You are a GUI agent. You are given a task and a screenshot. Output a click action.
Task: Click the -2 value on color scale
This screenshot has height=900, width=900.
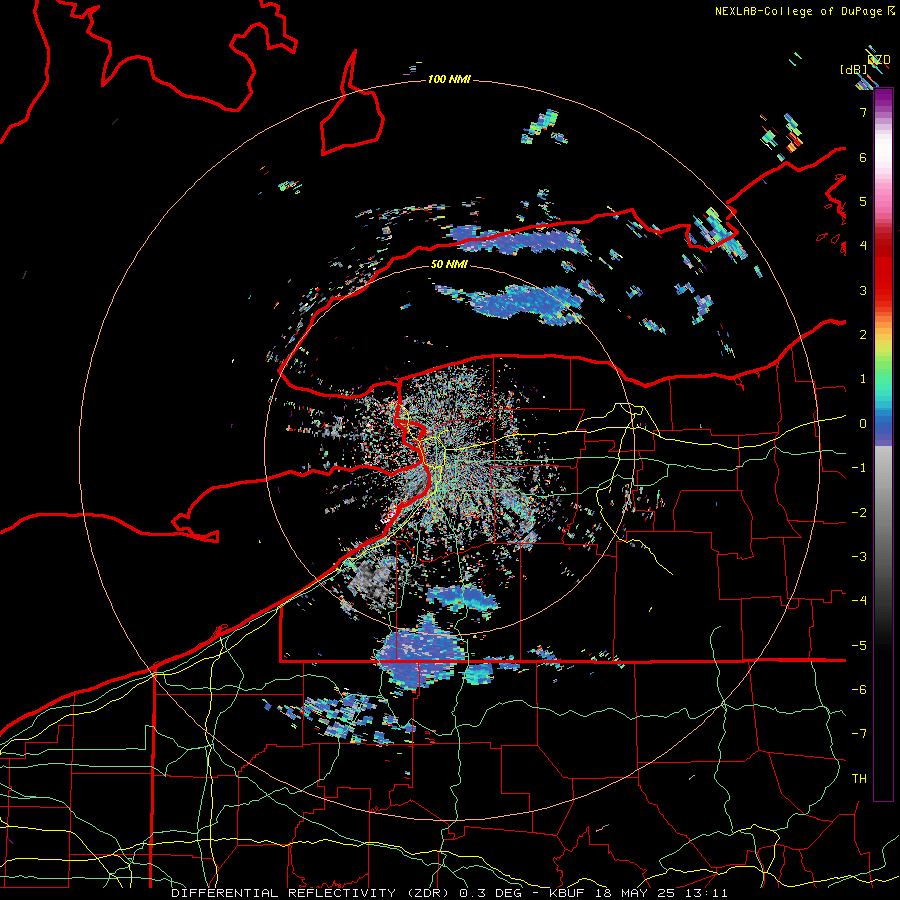coord(859,513)
